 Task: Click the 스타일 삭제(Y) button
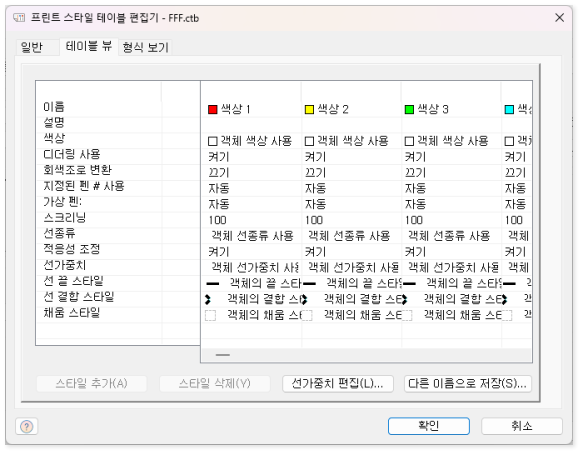click(x=215, y=383)
